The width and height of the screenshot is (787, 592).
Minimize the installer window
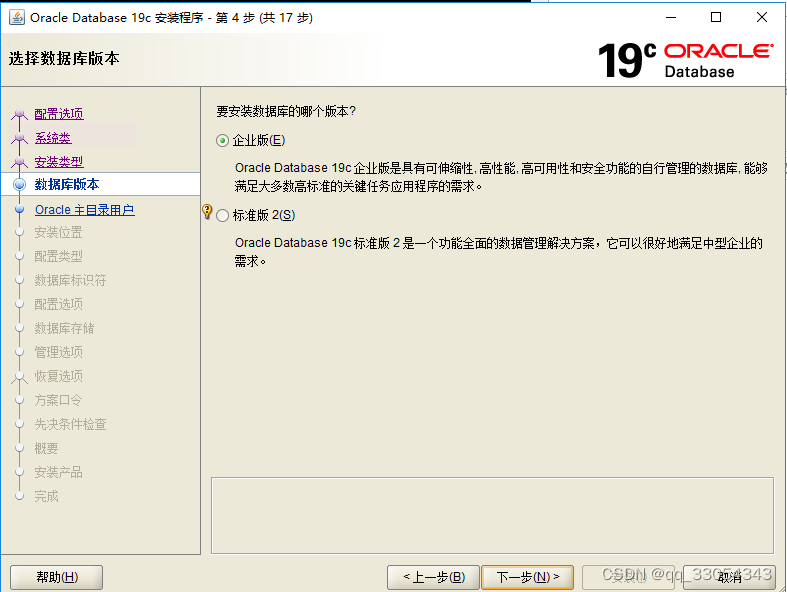[x=671, y=18]
